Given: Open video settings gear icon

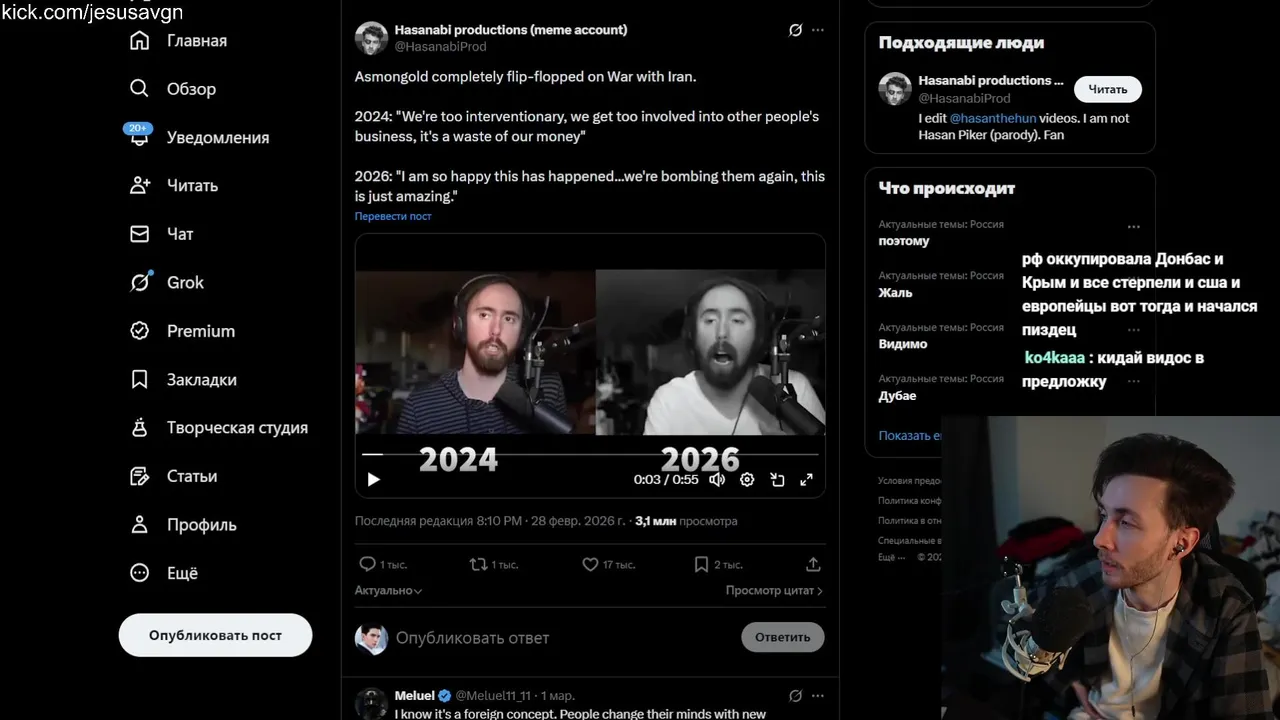Looking at the screenshot, I should pyautogui.click(x=747, y=480).
